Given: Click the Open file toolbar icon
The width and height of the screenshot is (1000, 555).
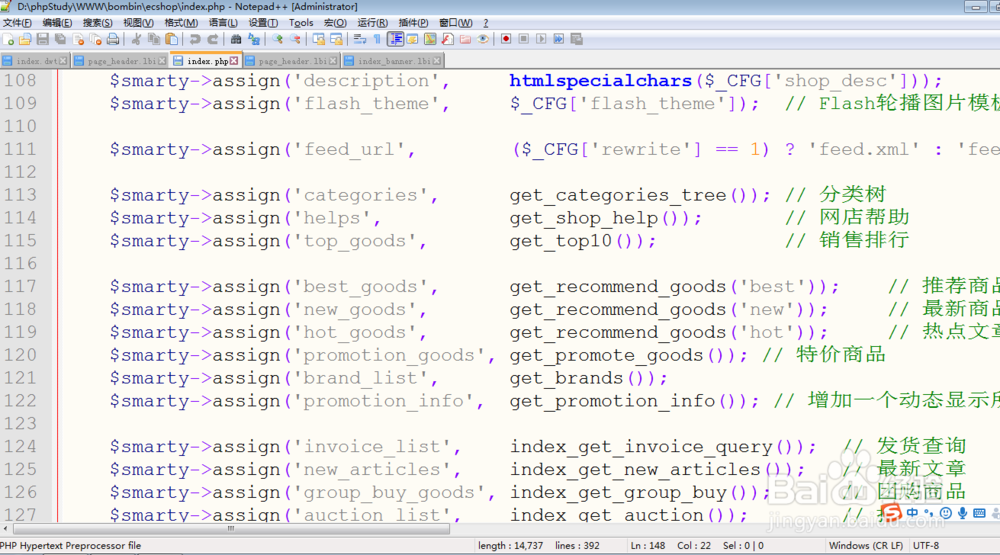Looking at the screenshot, I should [x=25, y=39].
